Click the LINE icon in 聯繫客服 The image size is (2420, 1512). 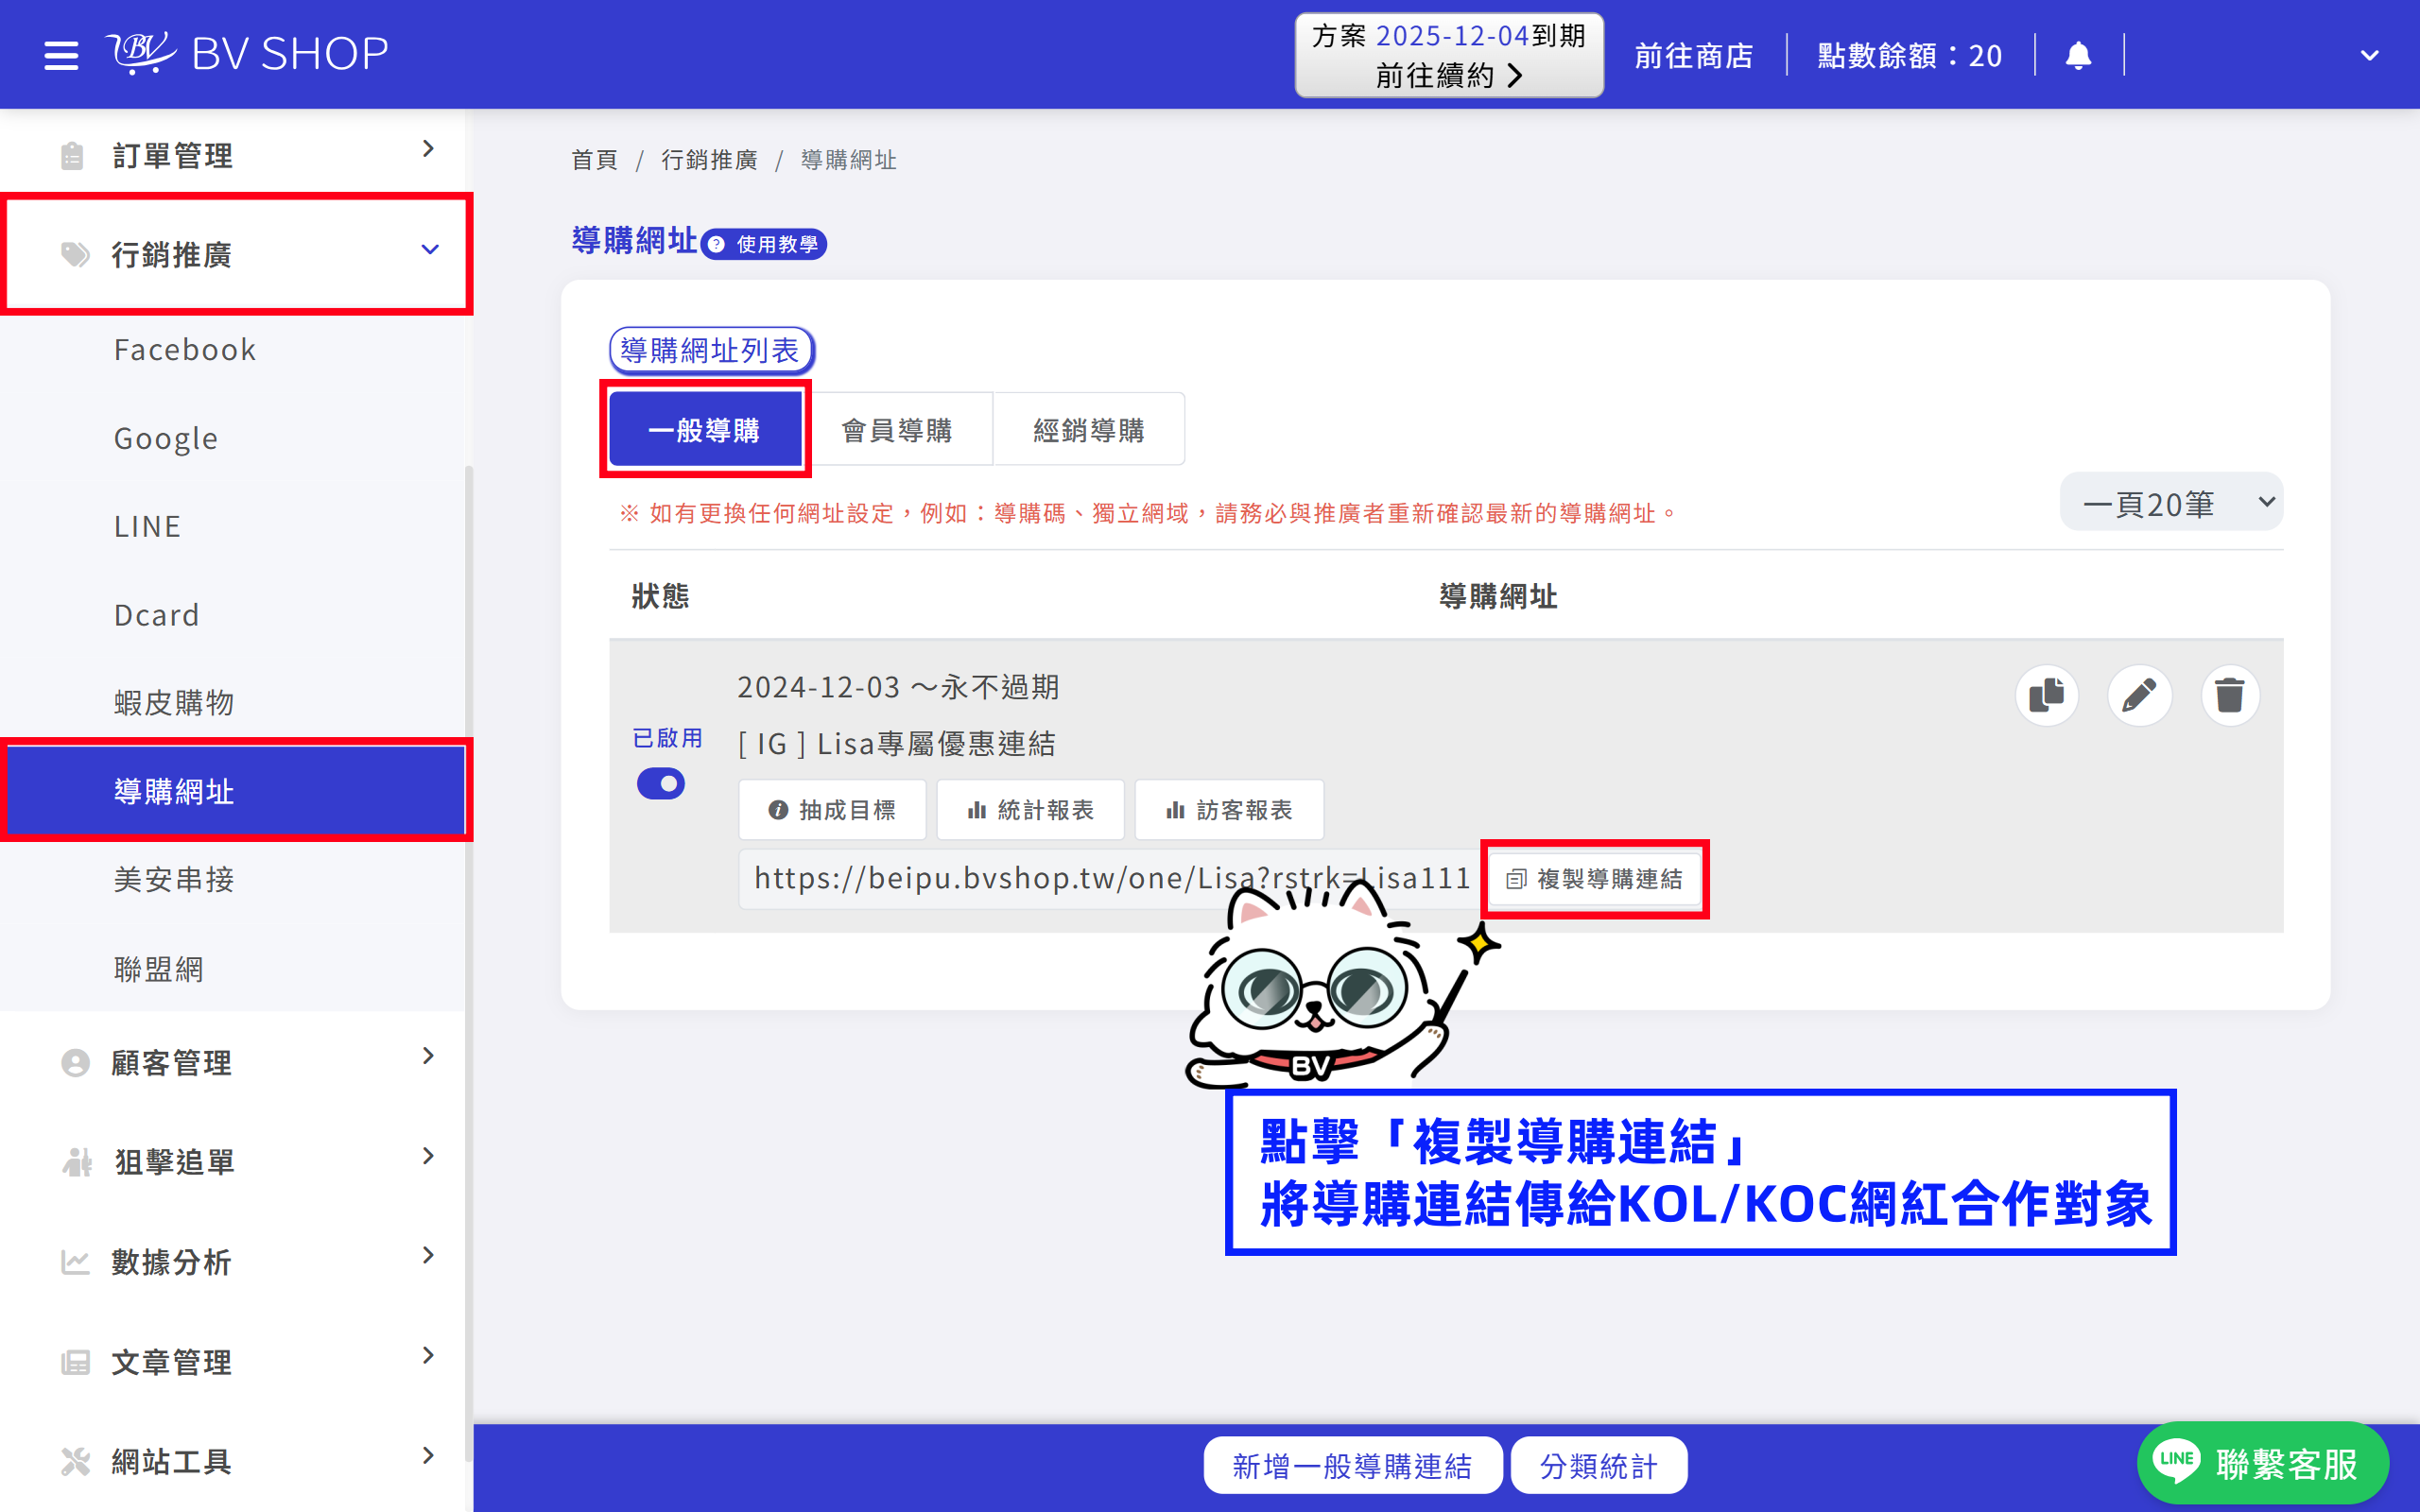pyautogui.click(x=2177, y=1461)
